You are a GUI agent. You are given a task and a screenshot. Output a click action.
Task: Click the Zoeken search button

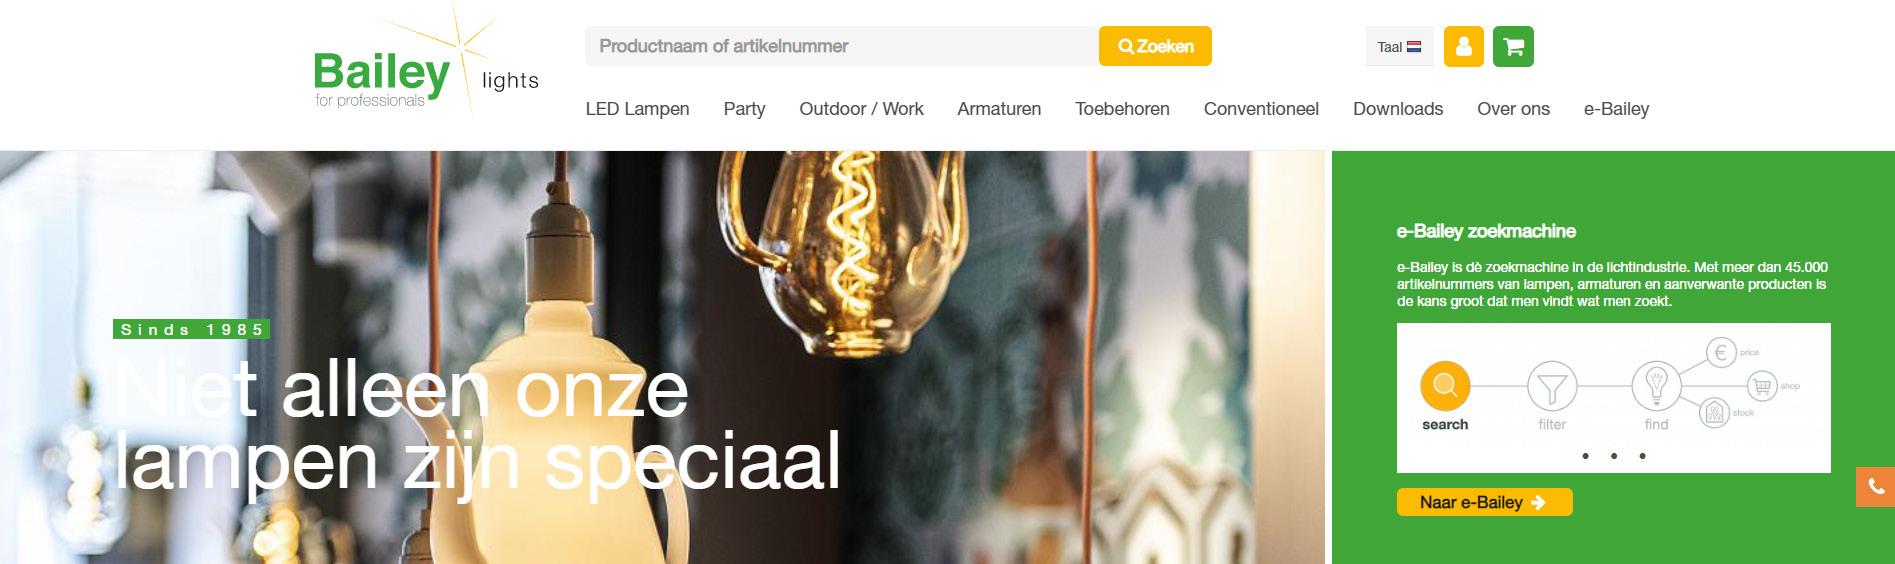(x=1155, y=46)
